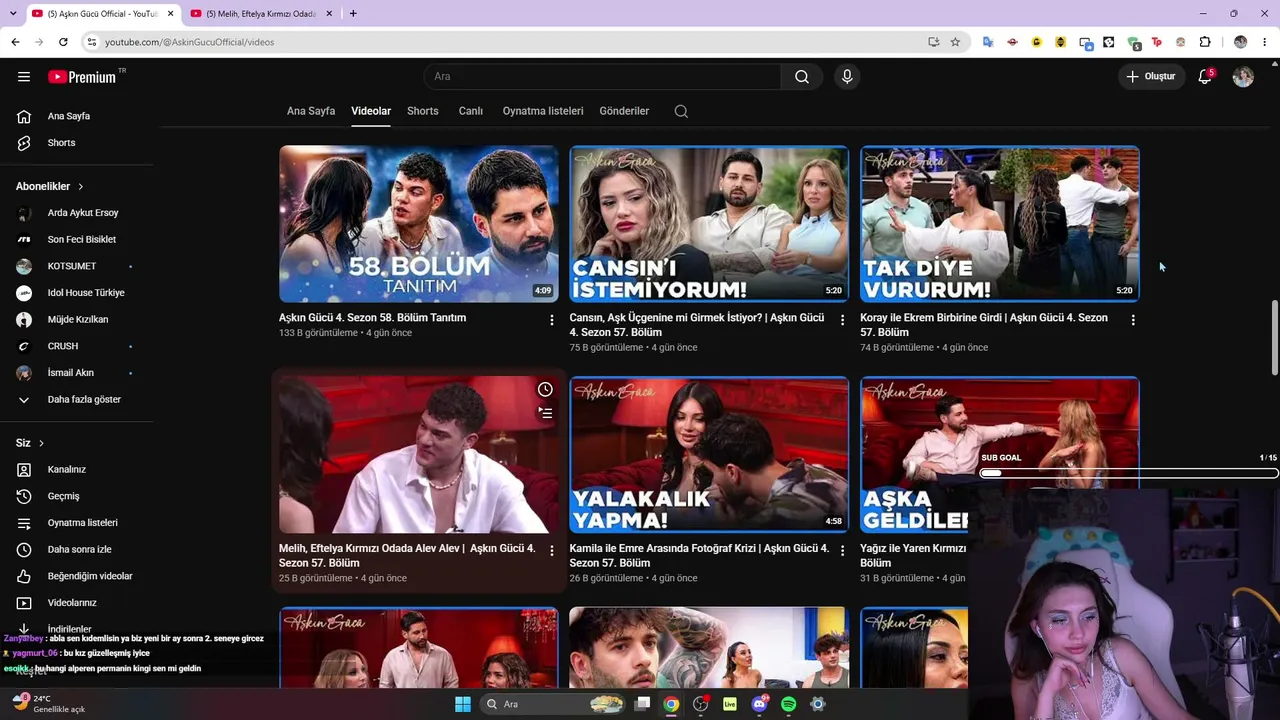This screenshot has height=720, width=1280.
Task: Open options for Koray ile Ekrem video
Action: 1133,320
